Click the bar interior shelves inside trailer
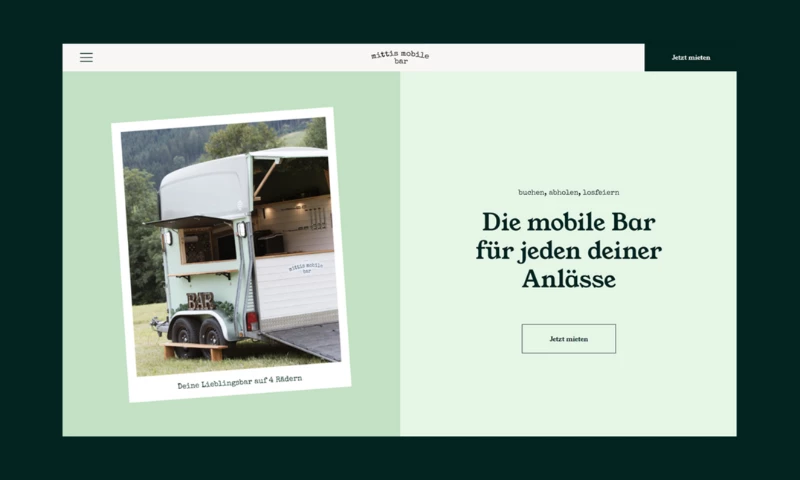The image size is (800, 480). (x=300, y=215)
